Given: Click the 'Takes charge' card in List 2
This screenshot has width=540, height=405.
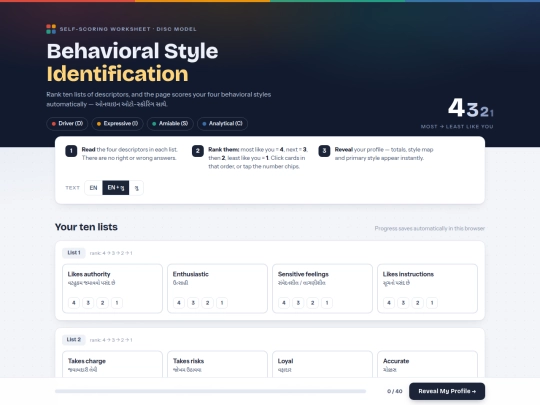Looking at the screenshot, I should point(112,364).
